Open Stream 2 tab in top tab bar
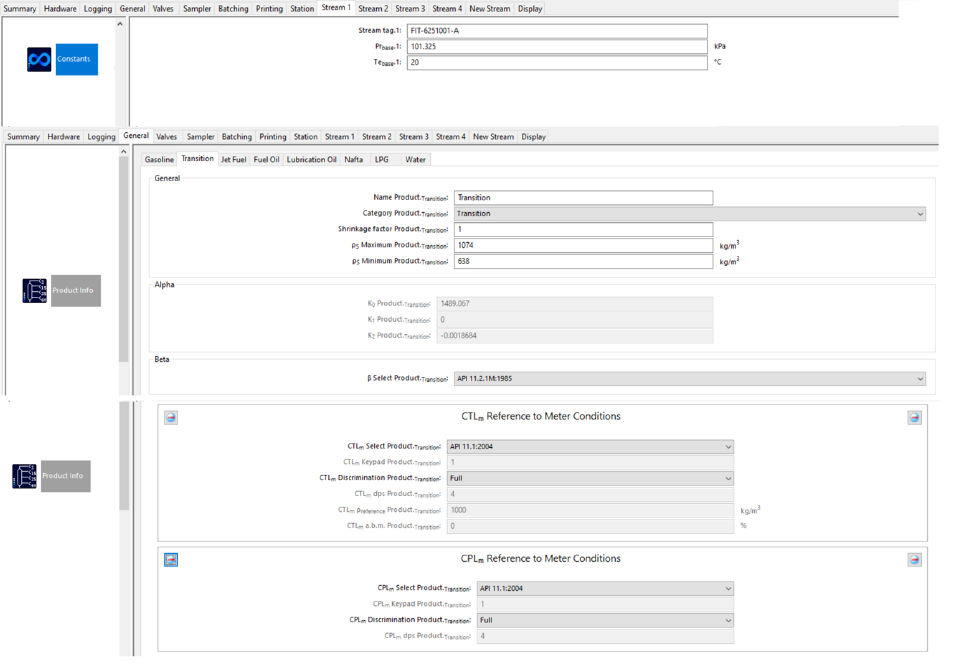The image size is (958, 668). (373, 9)
